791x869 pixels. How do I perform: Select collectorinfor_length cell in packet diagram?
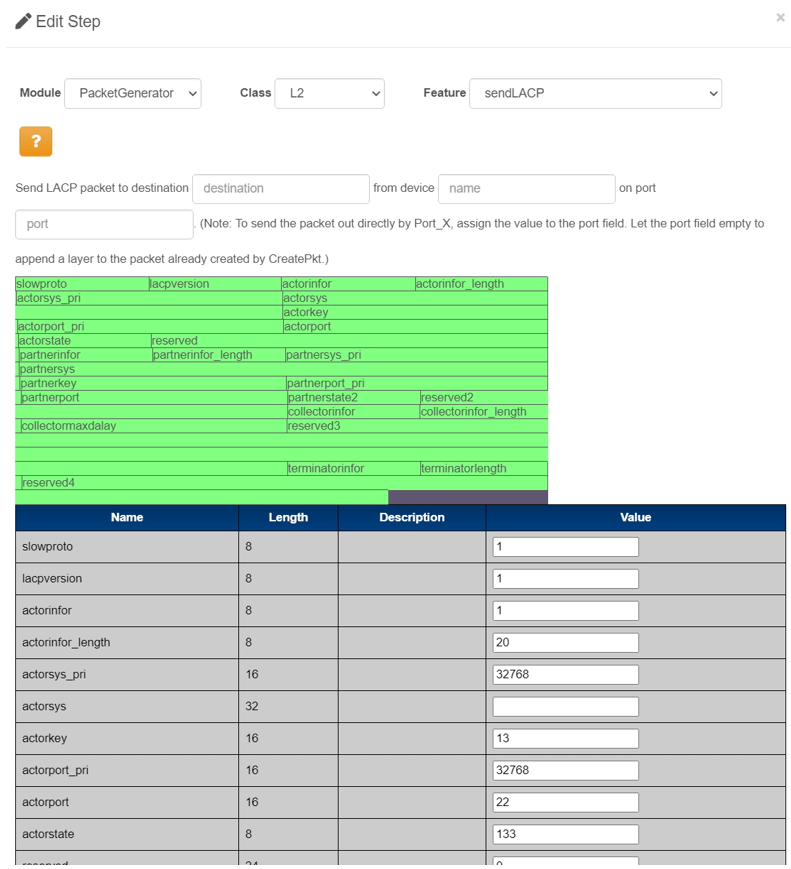click(x=484, y=412)
